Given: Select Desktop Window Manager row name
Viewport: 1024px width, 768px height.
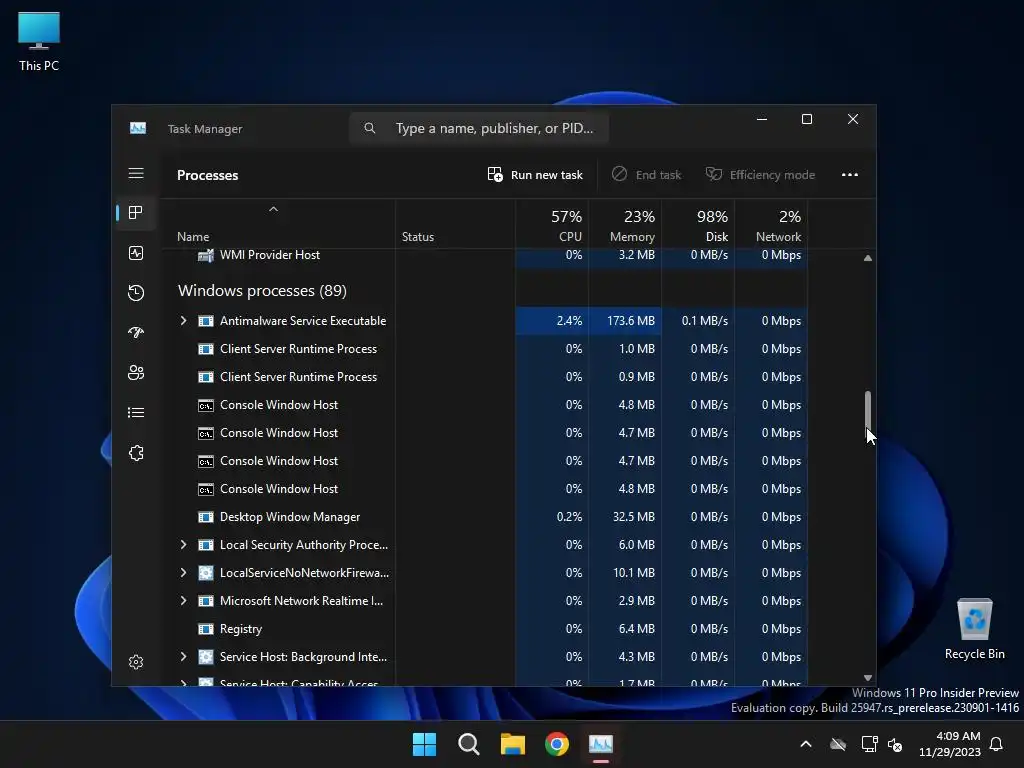Looking at the screenshot, I should [x=290, y=517].
